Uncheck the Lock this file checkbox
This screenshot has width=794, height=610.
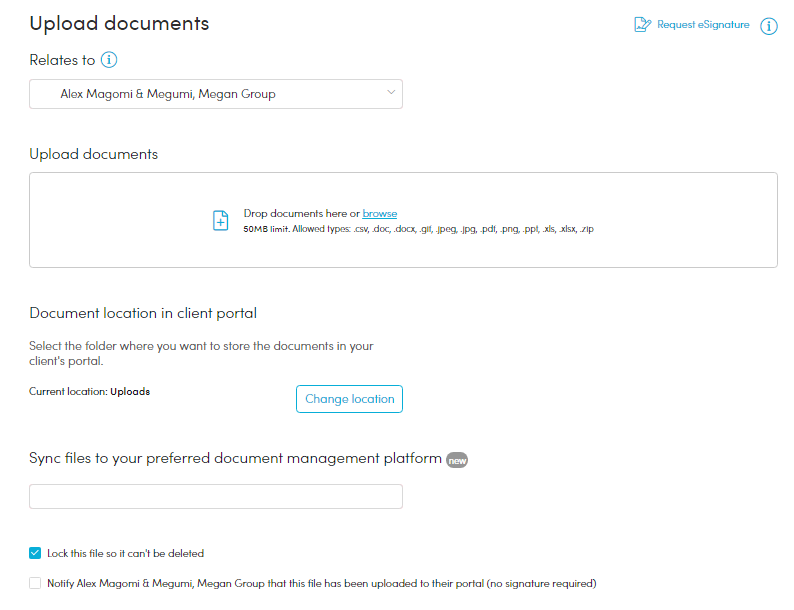(36, 553)
